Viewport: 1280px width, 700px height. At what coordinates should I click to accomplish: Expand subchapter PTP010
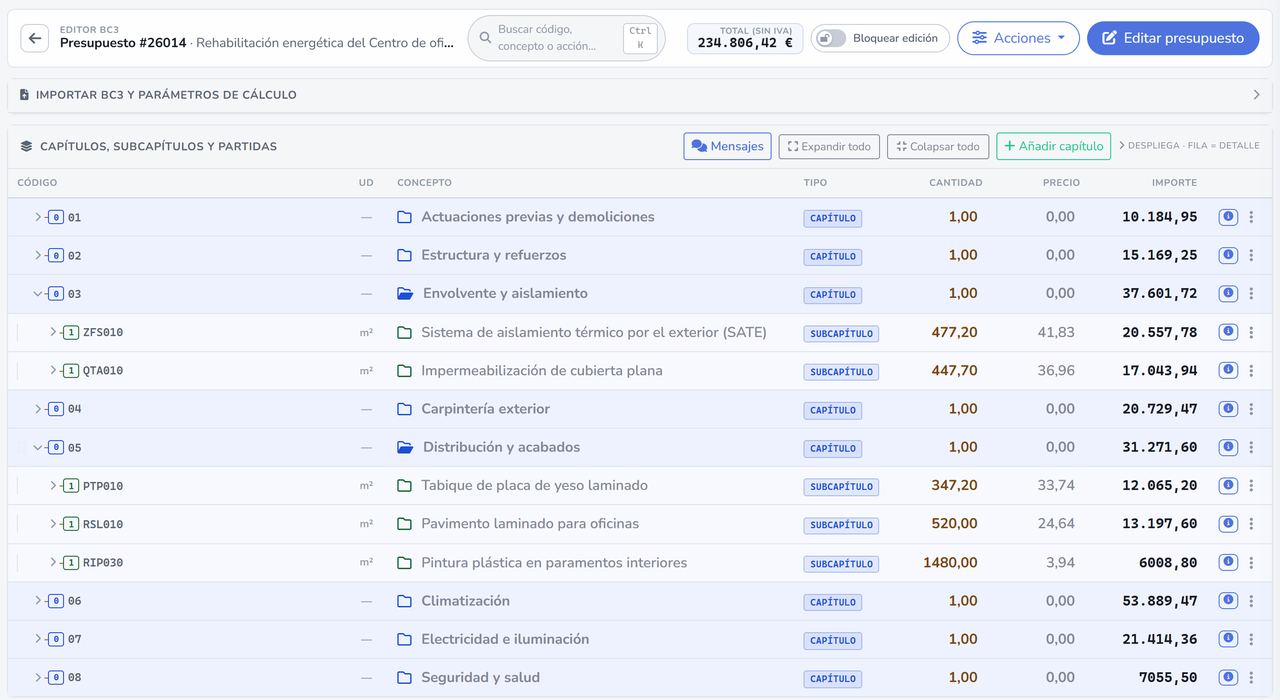(x=53, y=485)
